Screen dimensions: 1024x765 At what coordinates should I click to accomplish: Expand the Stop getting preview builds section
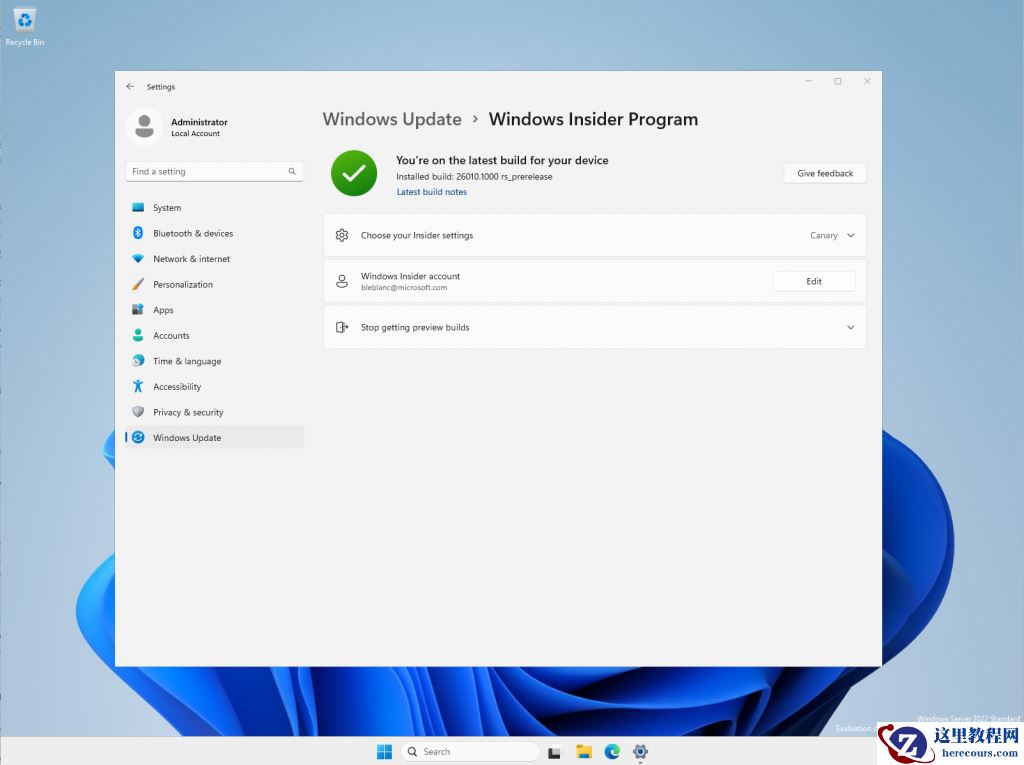point(851,327)
